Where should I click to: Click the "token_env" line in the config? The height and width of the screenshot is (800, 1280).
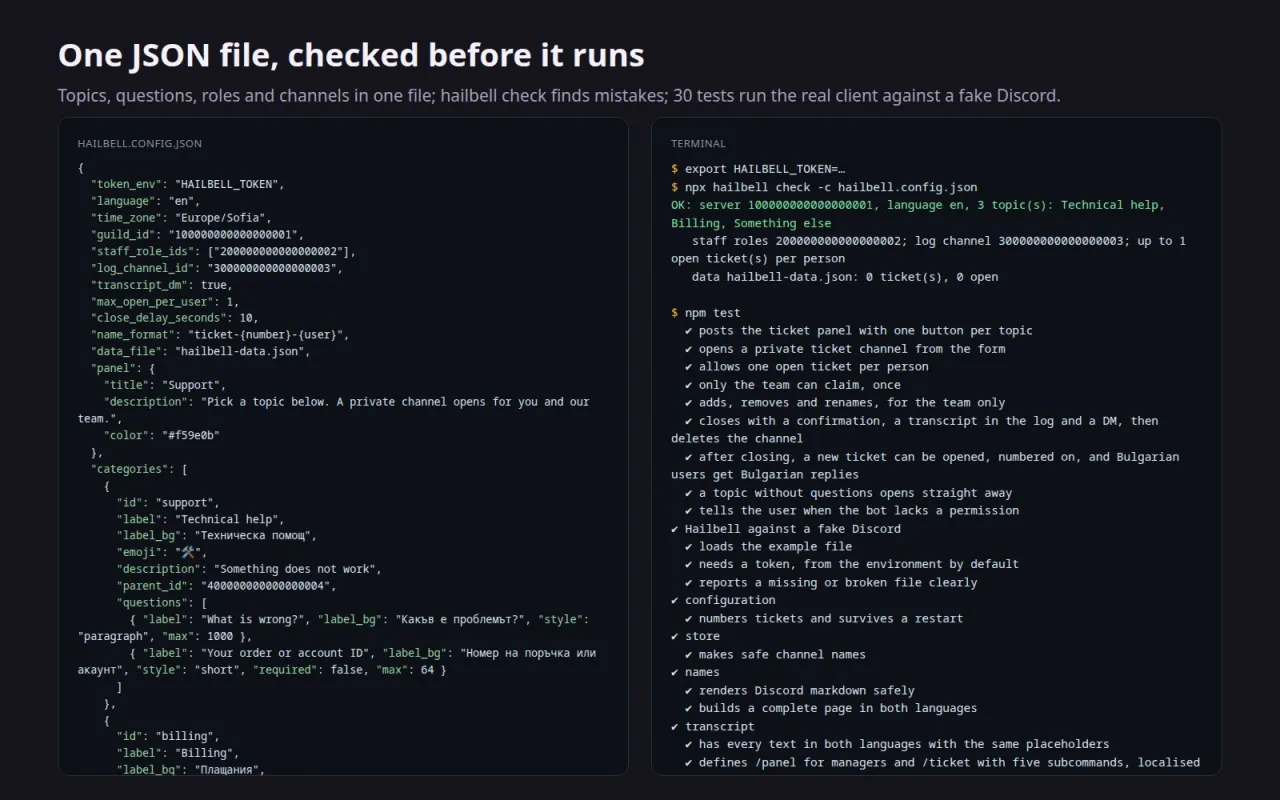coord(188,185)
